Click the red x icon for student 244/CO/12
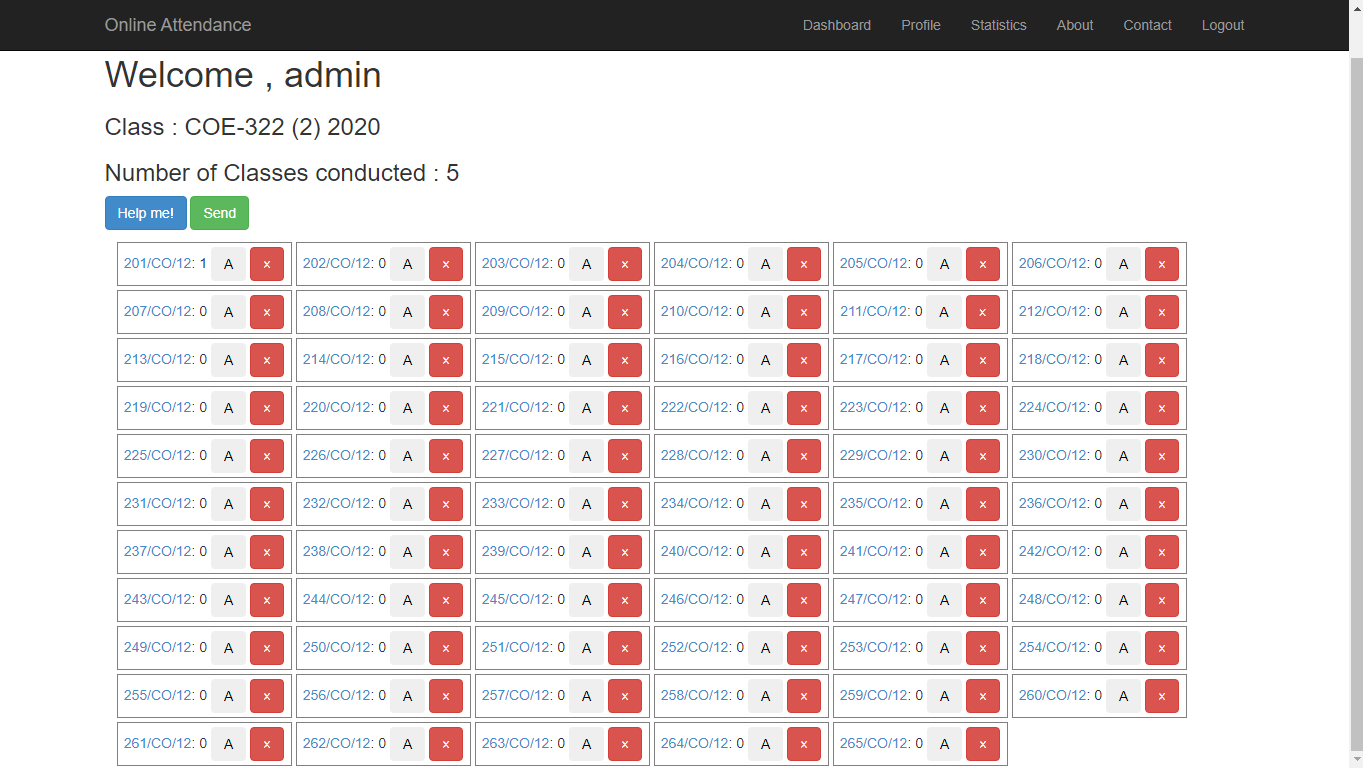Screen dimensions: 1363x768 (446, 600)
